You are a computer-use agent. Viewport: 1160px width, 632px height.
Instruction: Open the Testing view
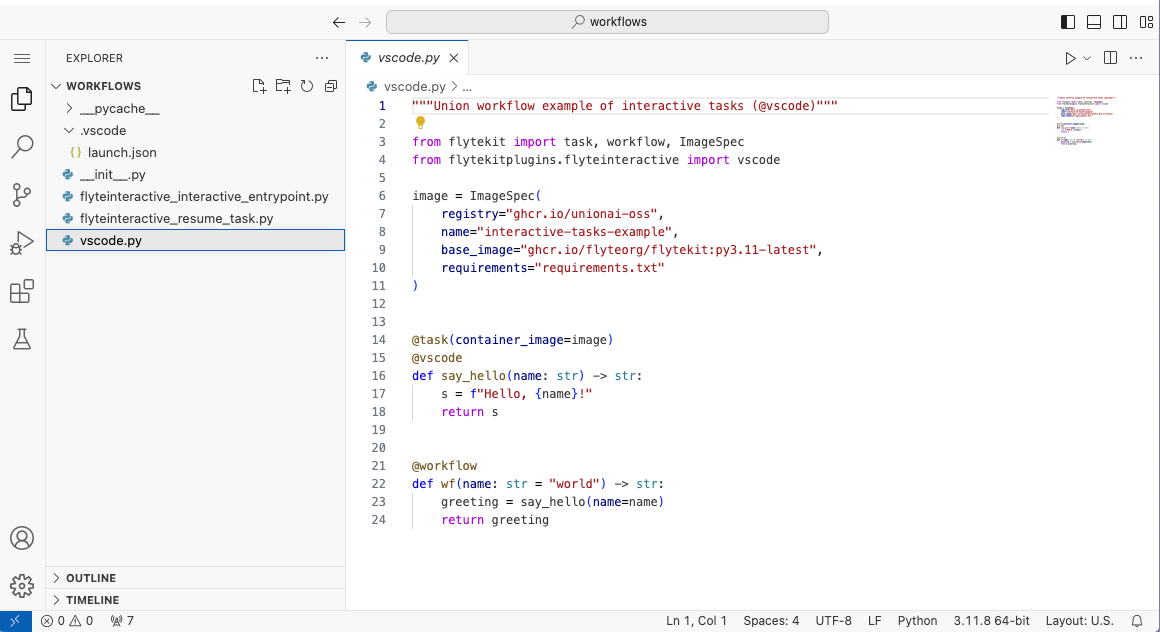[22, 339]
